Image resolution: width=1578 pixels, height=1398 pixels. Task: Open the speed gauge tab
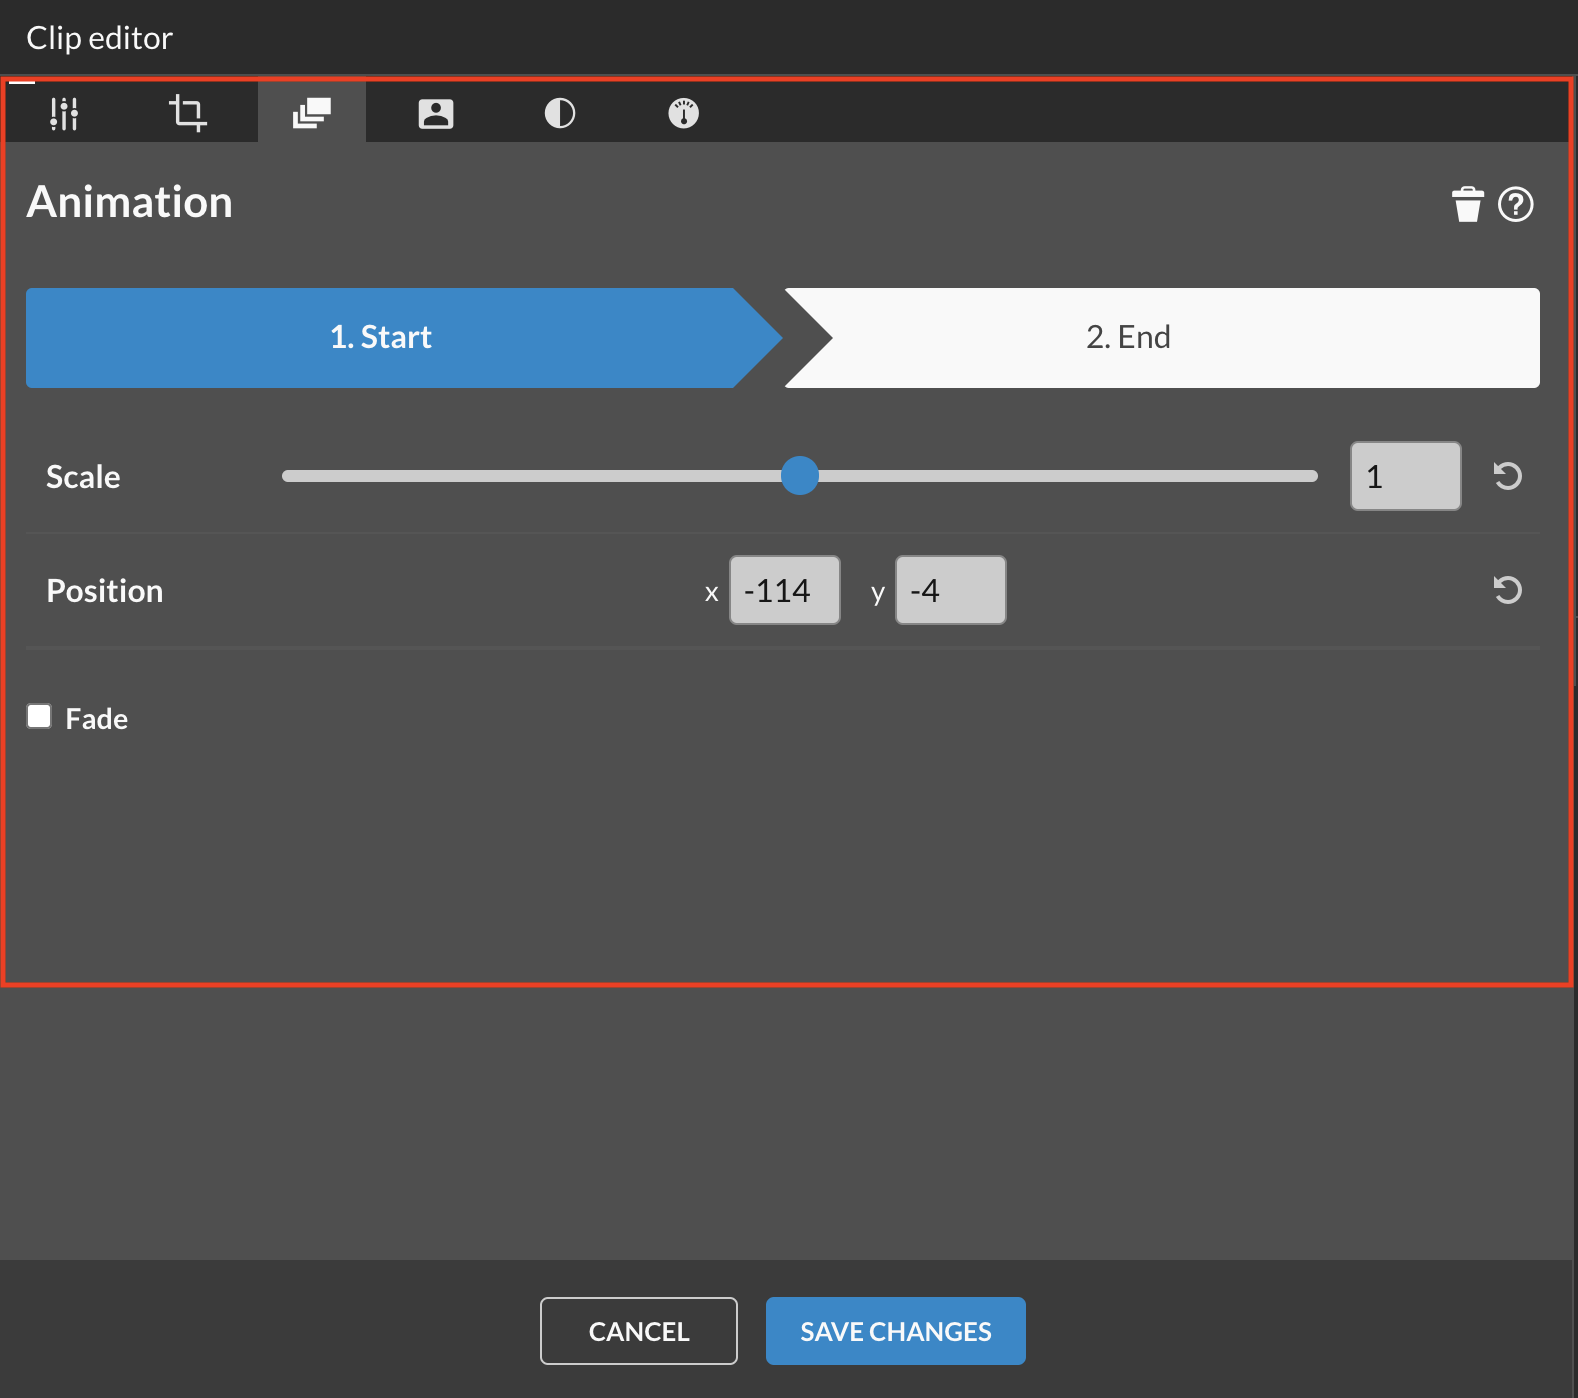683,113
